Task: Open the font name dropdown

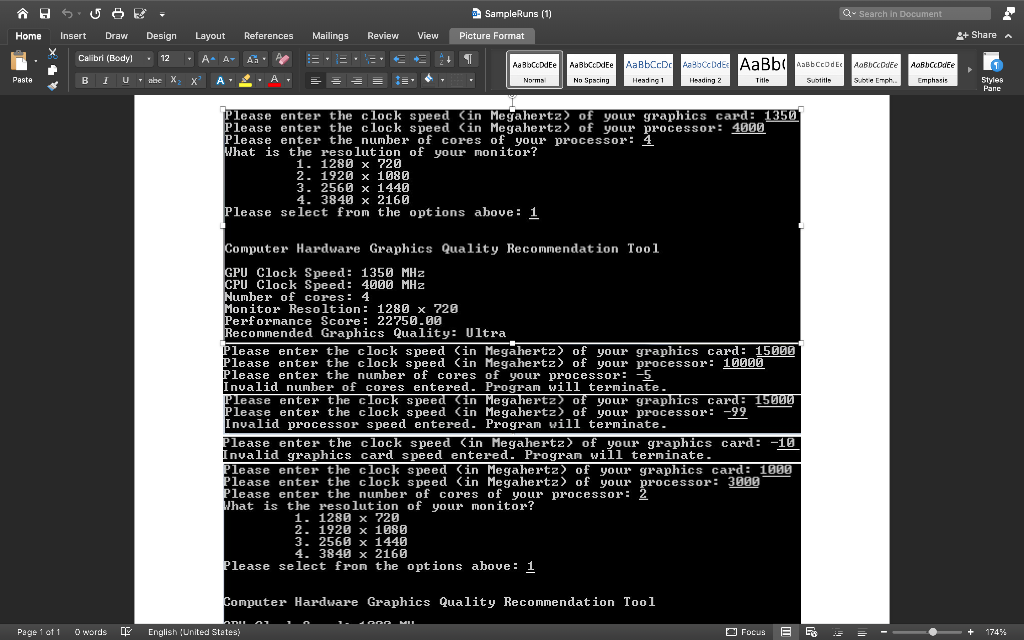Action: point(149,59)
